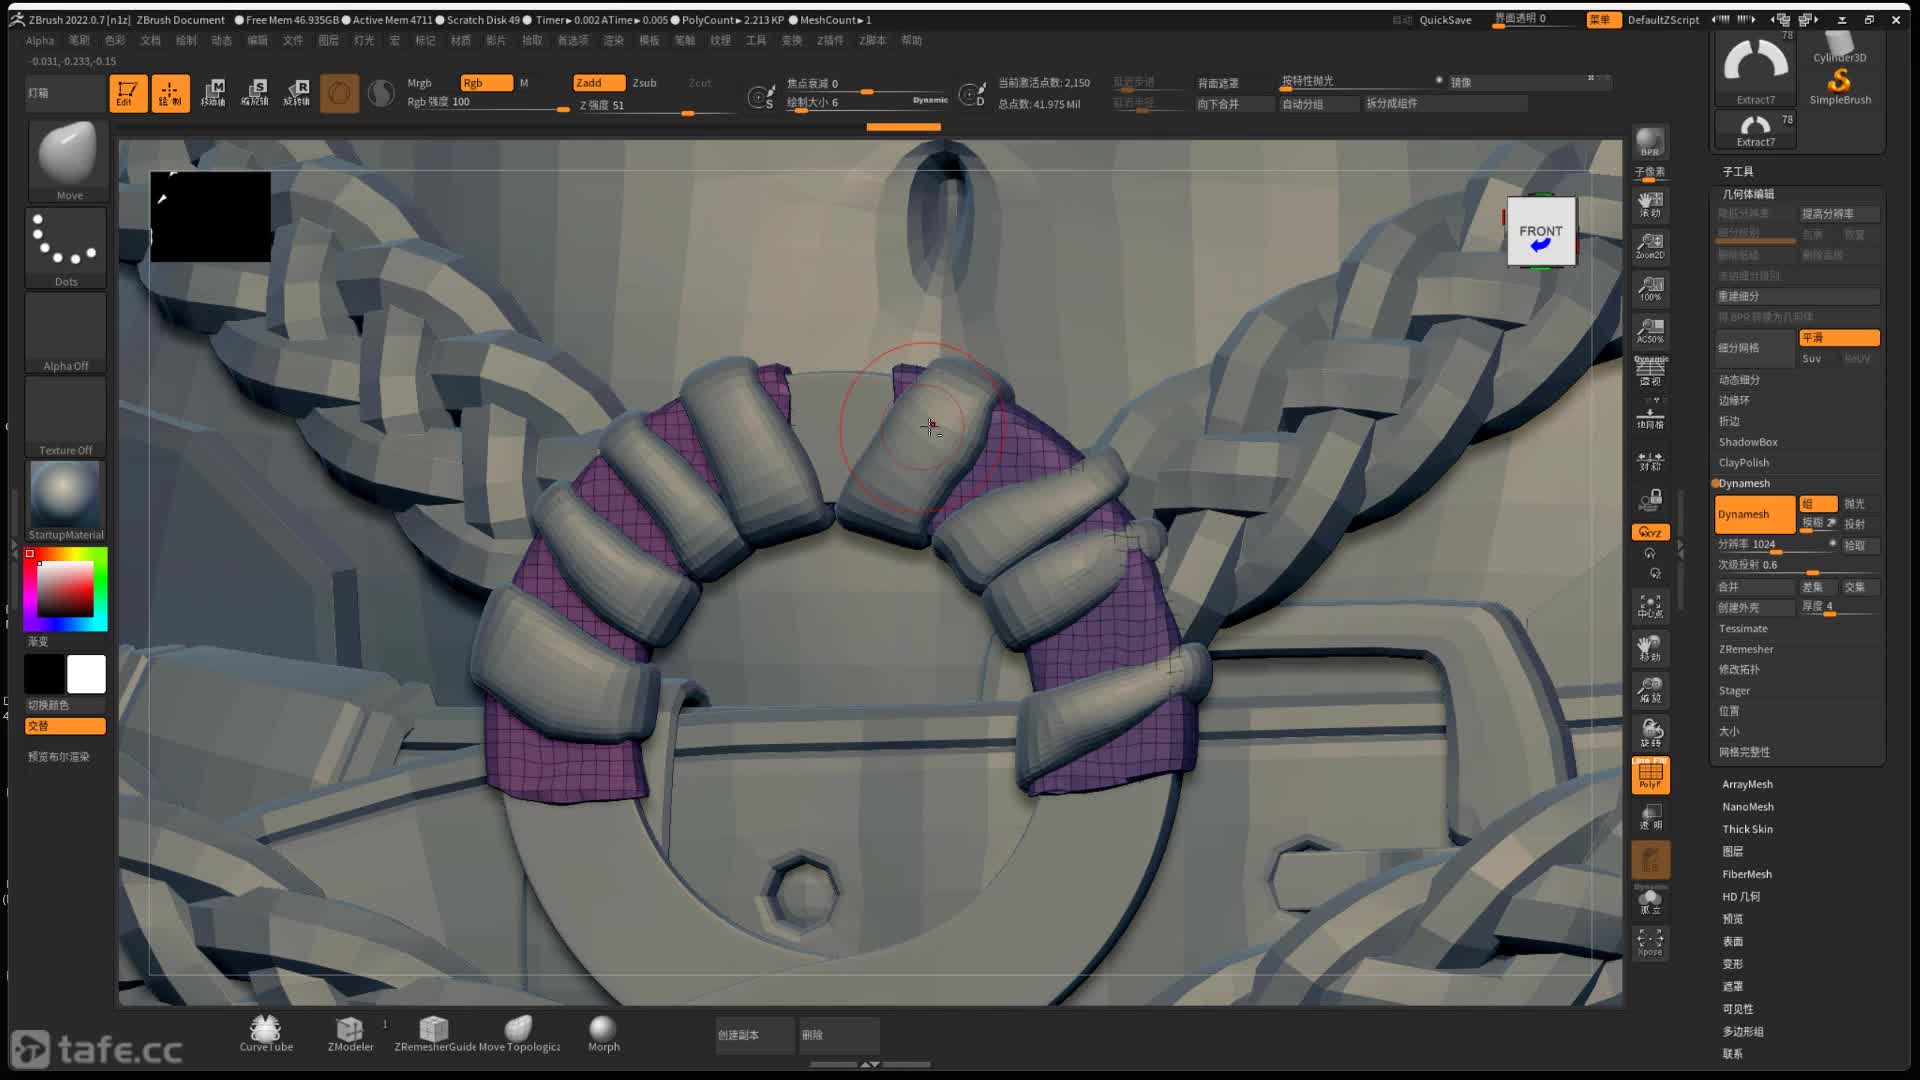Click the Gizmo 3D circle icon
Image resolution: width=1920 pixels, height=1080 pixels.
click(x=340, y=93)
